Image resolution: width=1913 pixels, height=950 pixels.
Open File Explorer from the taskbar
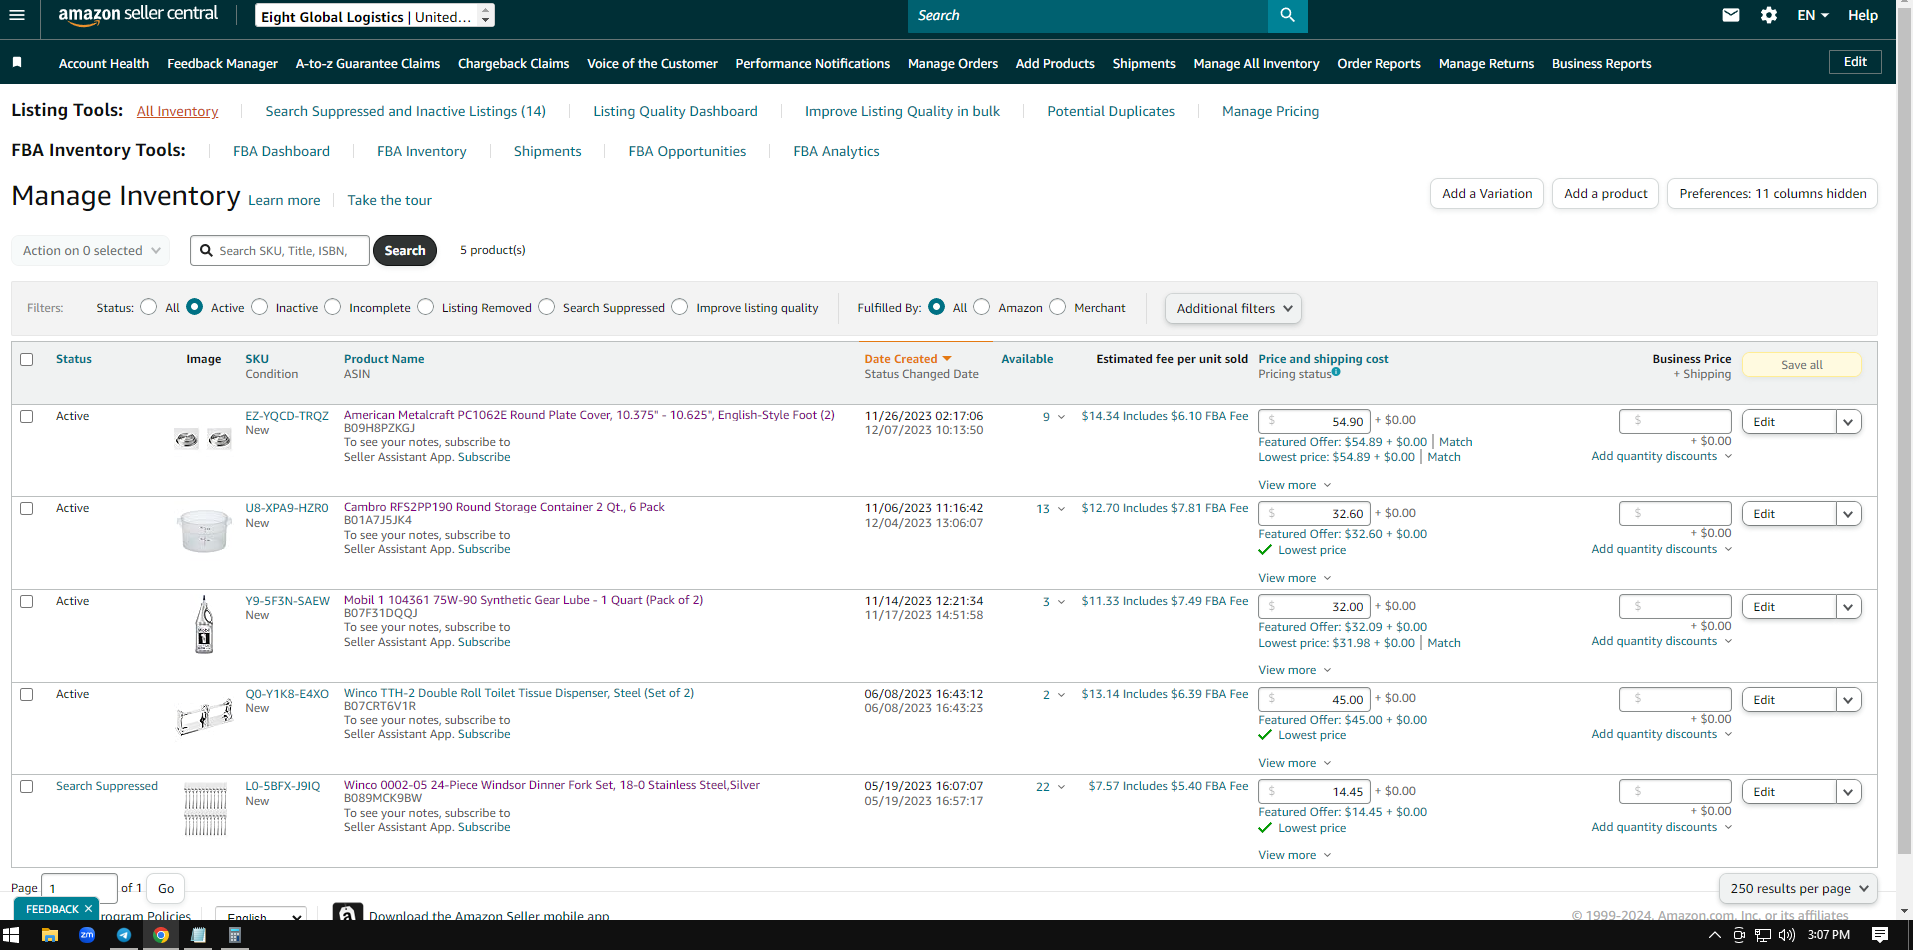click(x=49, y=935)
